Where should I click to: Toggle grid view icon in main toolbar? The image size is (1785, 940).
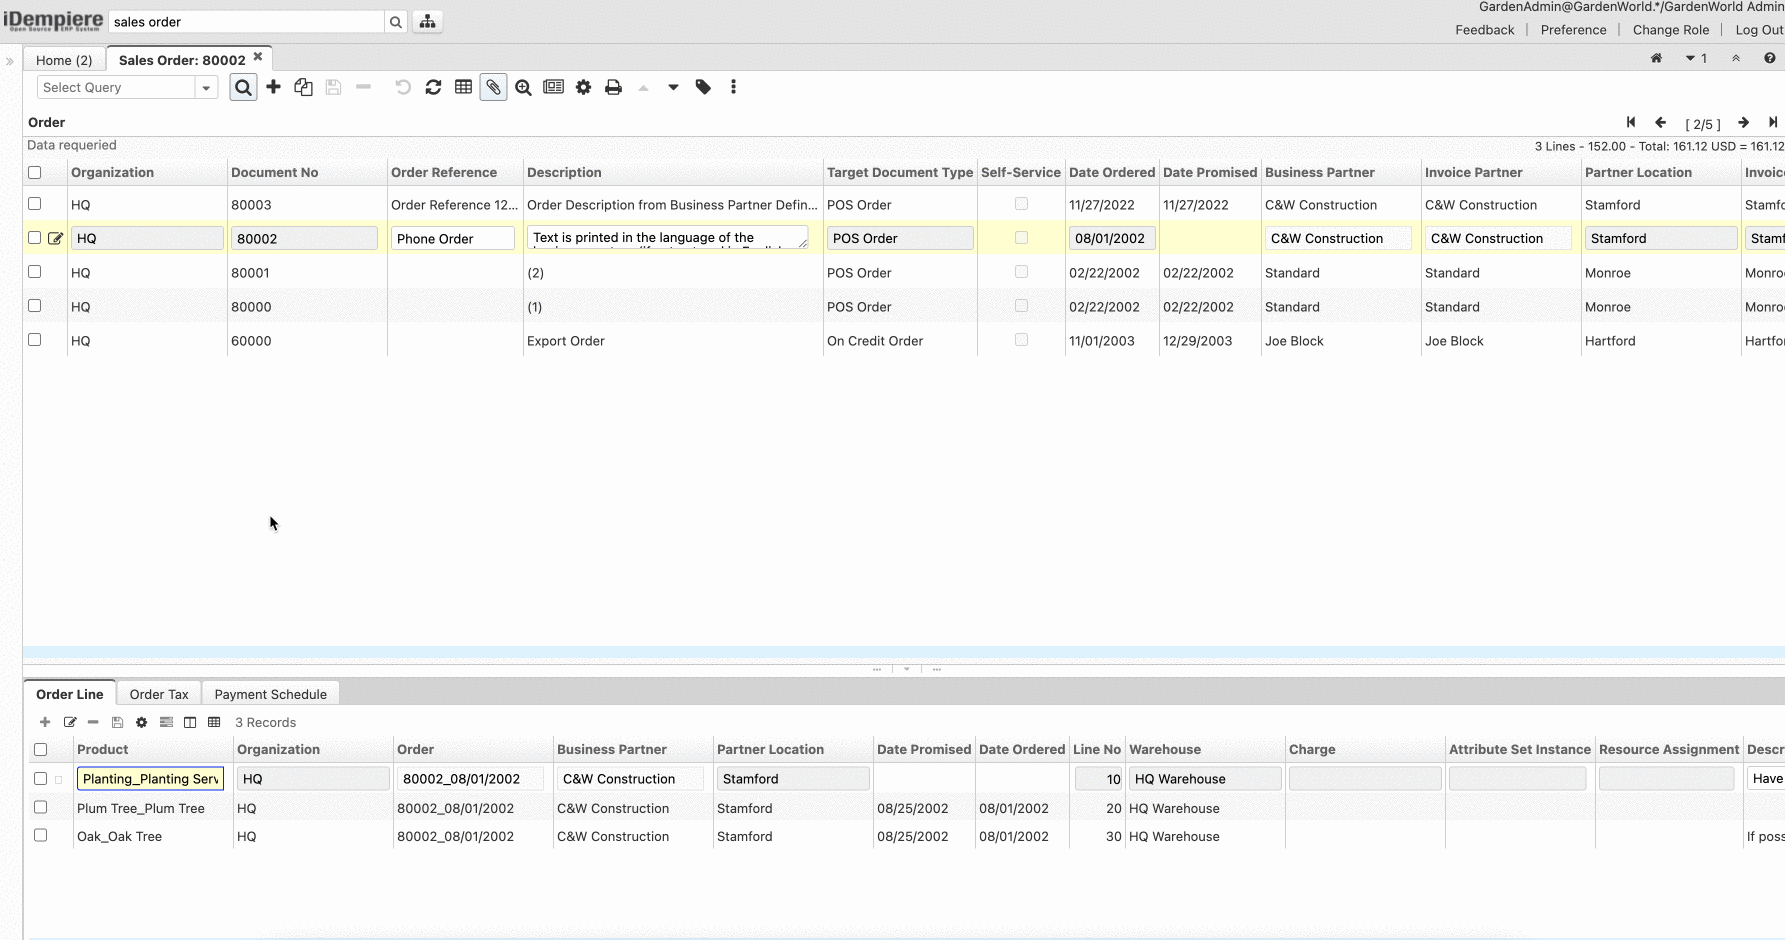click(463, 87)
